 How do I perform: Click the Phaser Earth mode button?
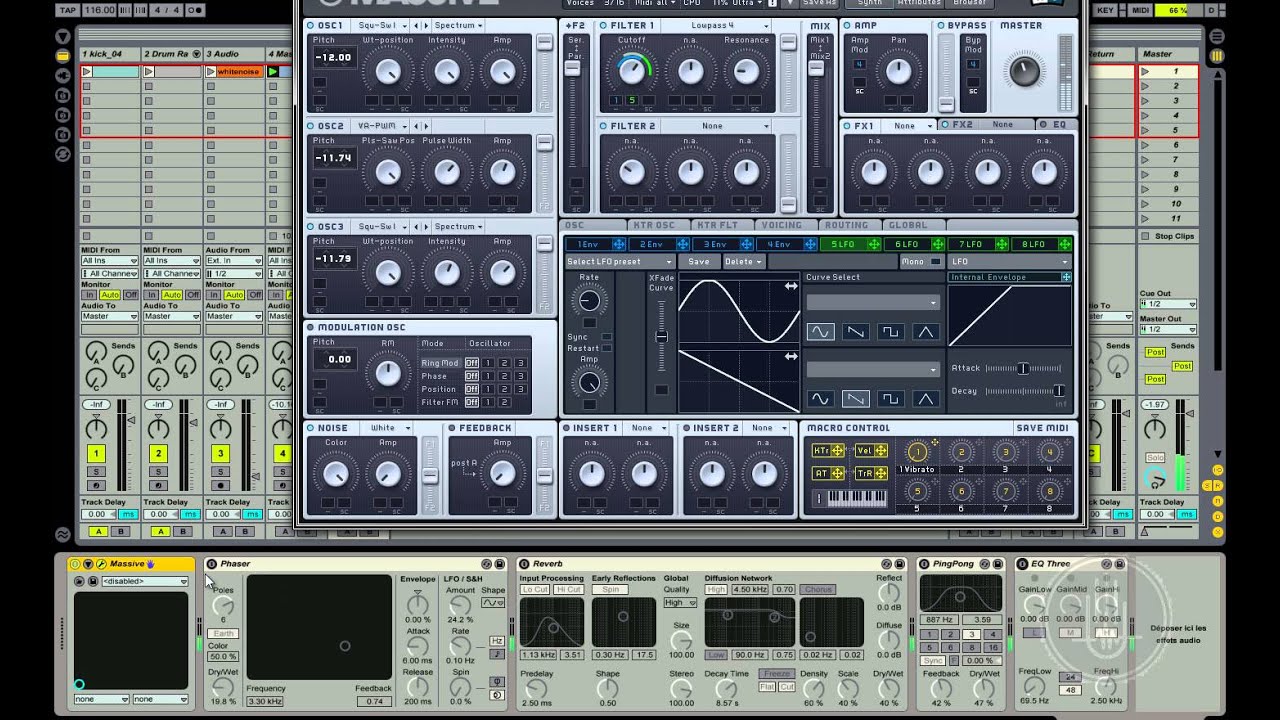223,634
